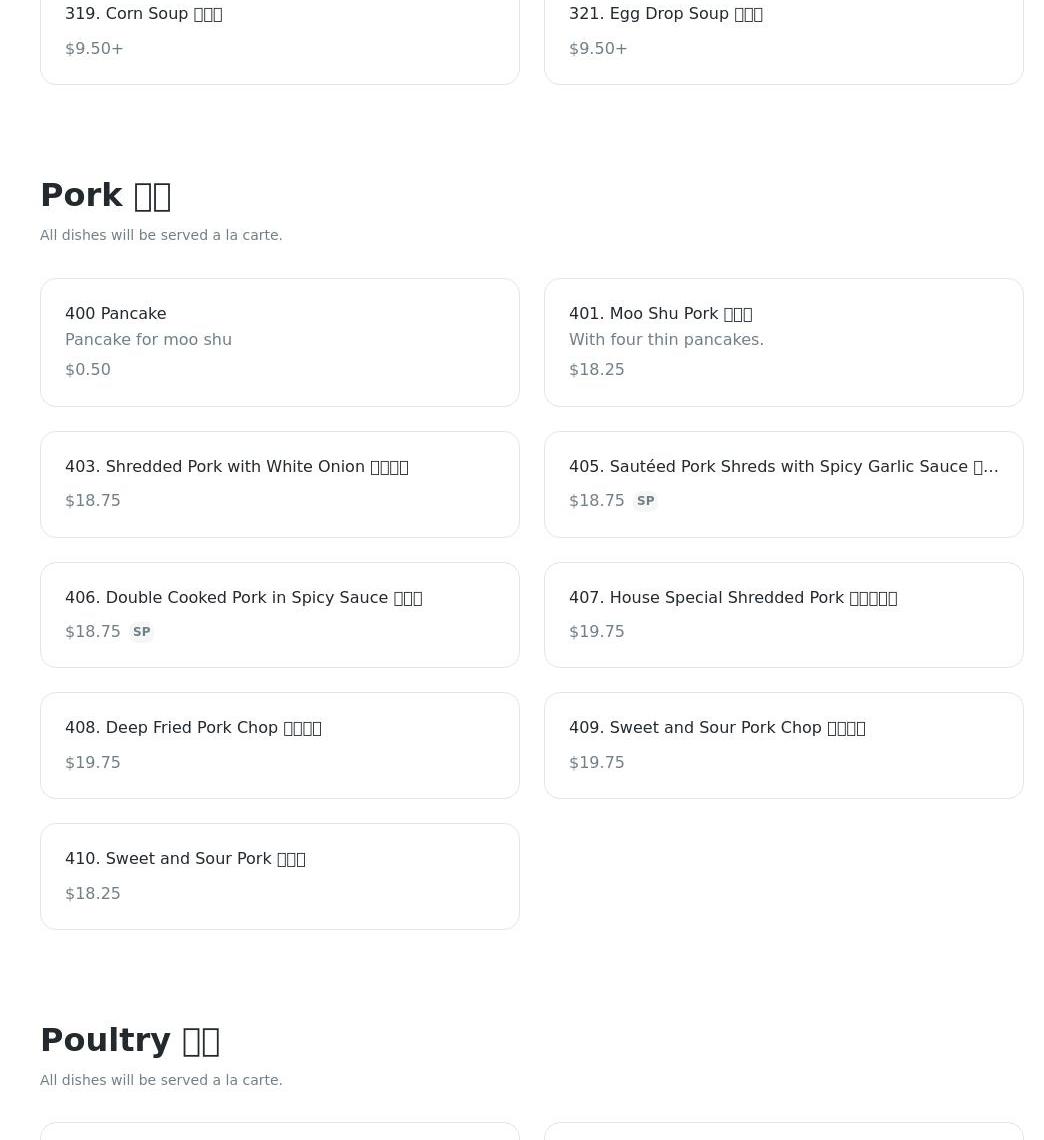Pick 407. House Special Shredded Pork
This screenshot has height=1140, width=1044.
783,614
